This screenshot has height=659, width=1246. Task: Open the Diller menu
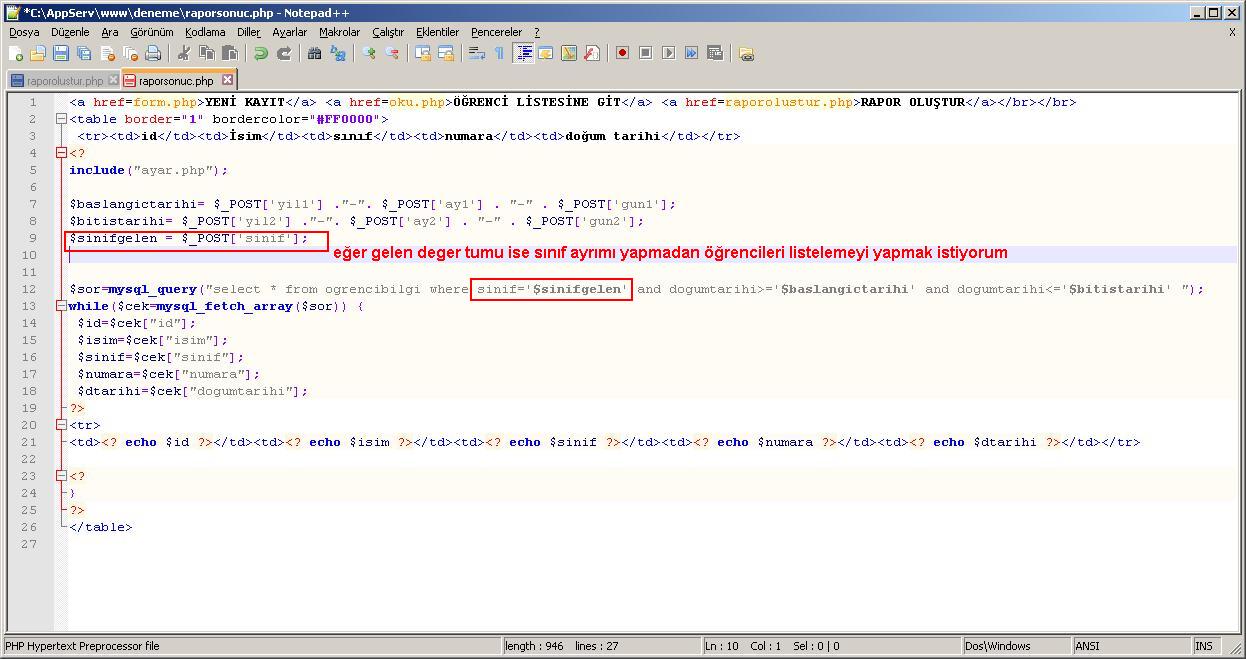pos(249,32)
